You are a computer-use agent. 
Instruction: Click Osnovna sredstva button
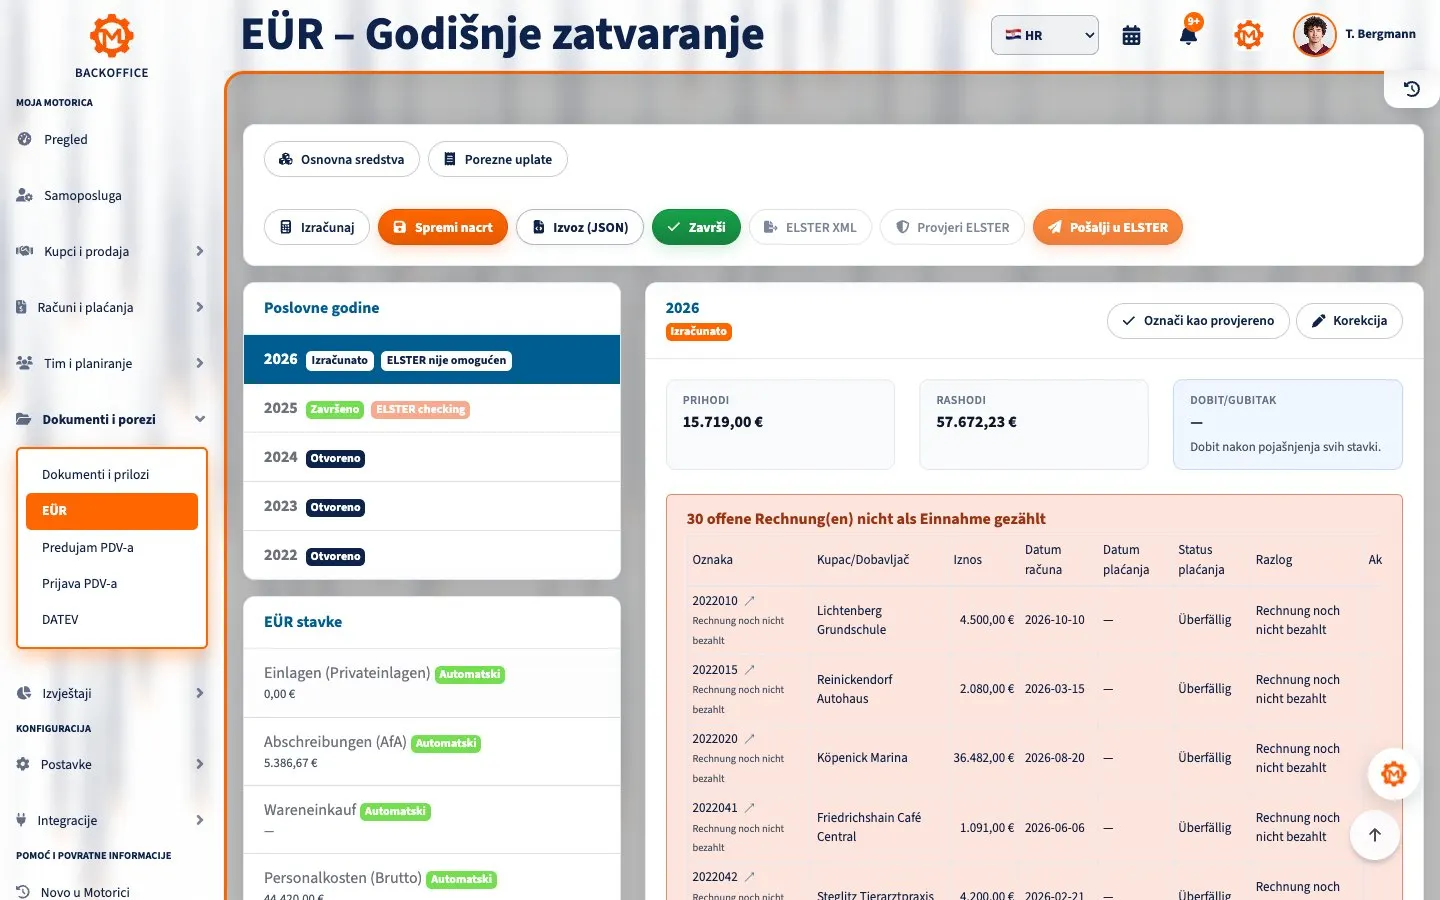(342, 159)
